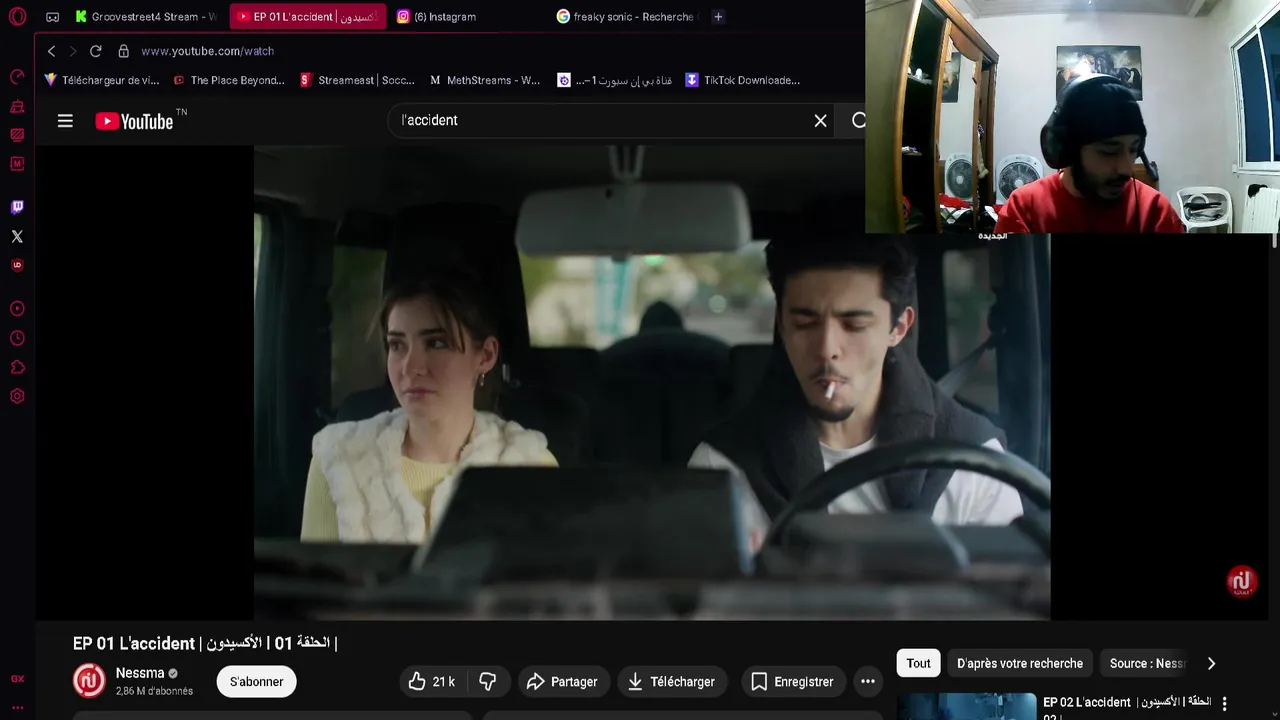This screenshot has height=720, width=1280.
Task: Select the Tout filter chip
Action: point(918,663)
